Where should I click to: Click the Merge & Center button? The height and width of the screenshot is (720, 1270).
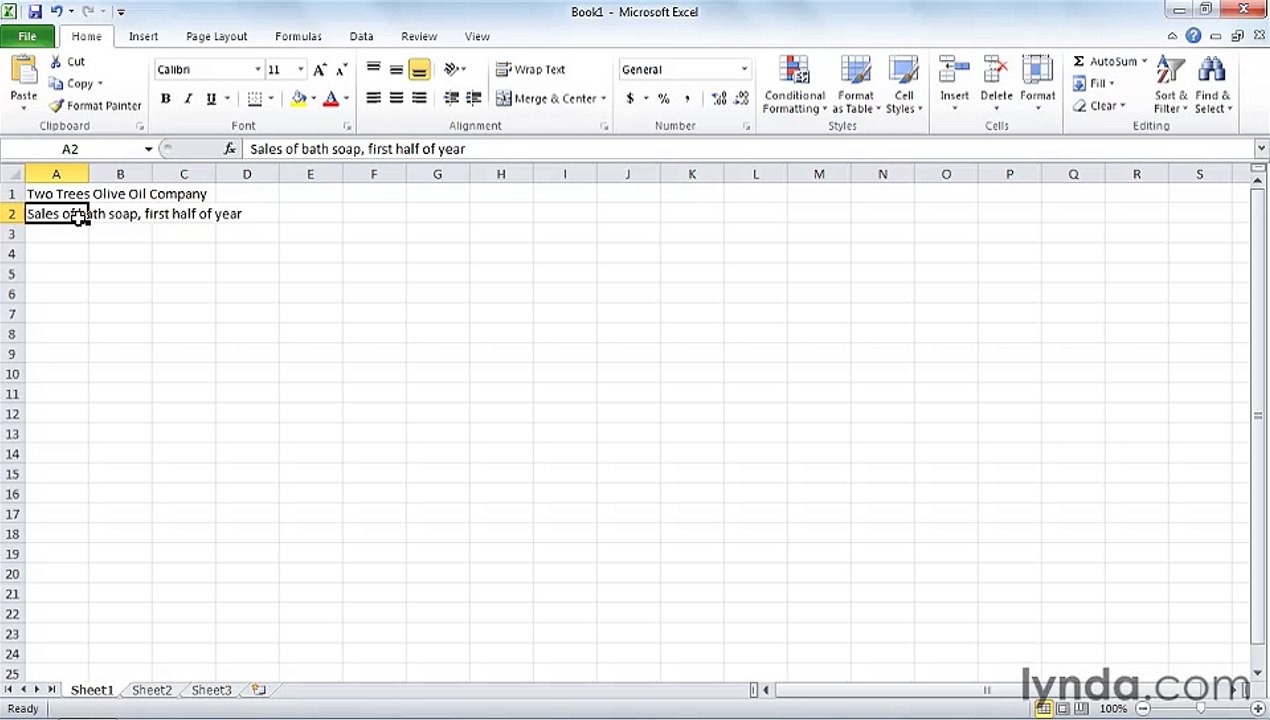click(546, 99)
